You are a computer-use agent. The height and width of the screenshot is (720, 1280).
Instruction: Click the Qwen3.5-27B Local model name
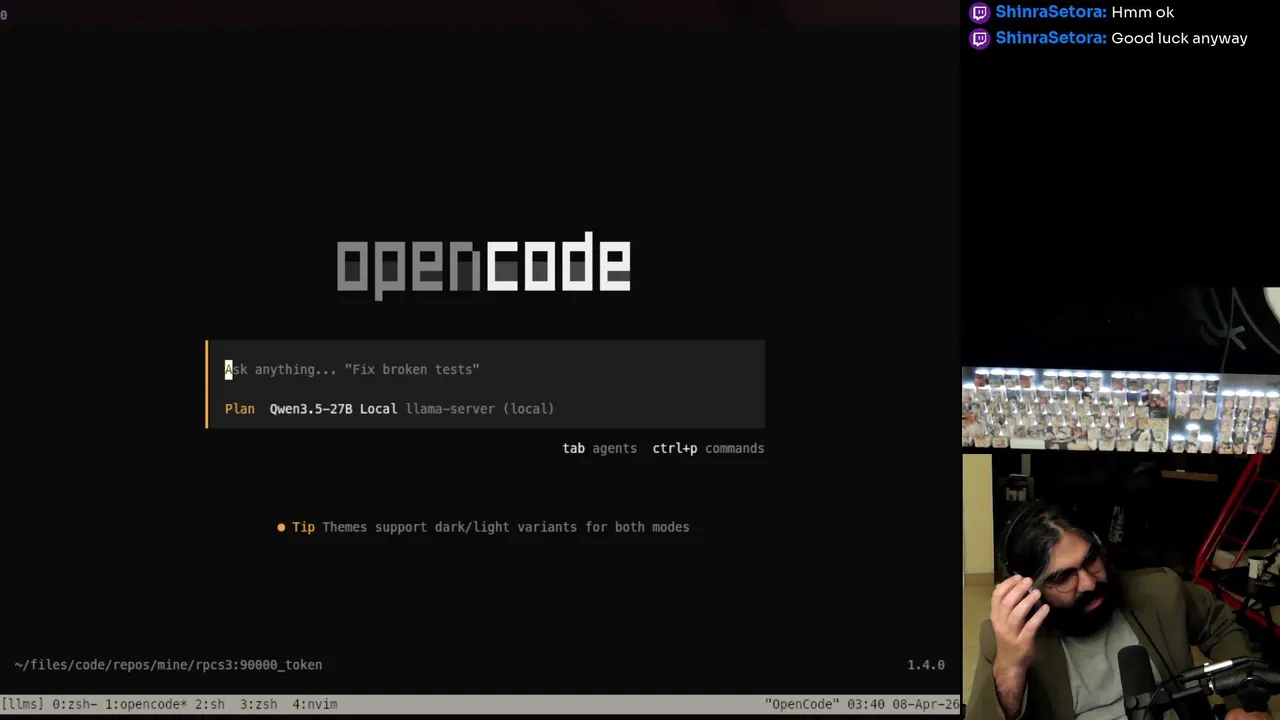pyautogui.click(x=333, y=408)
